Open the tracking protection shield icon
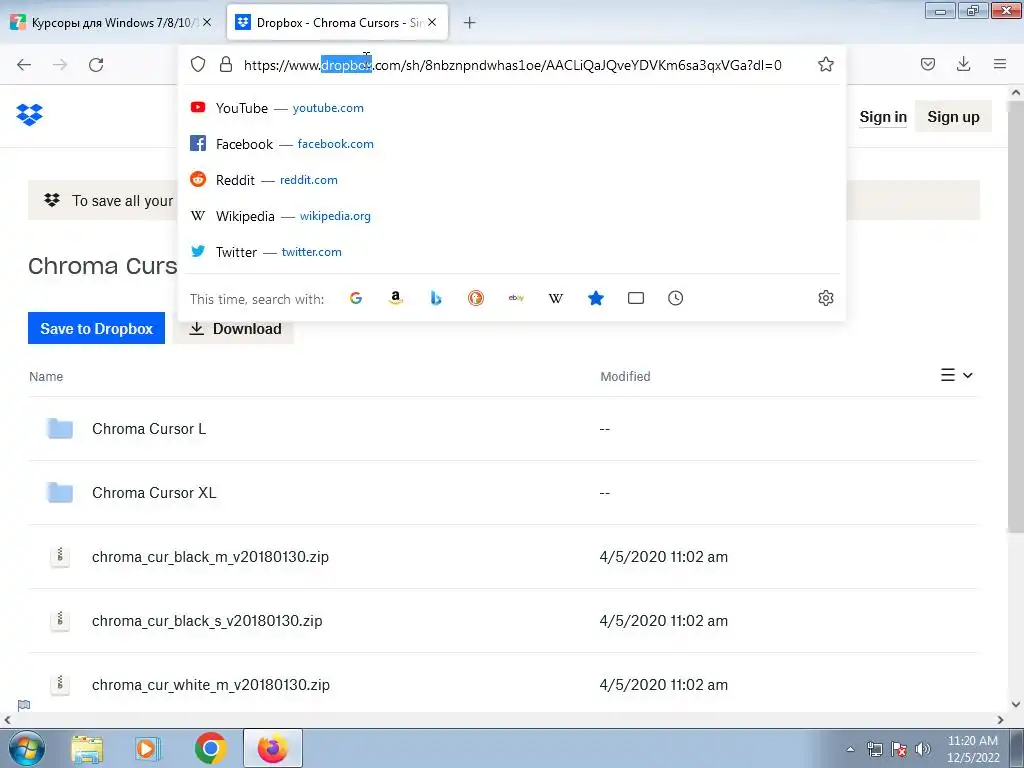Viewport: 1024px width, 768px height. click(198, 64)
